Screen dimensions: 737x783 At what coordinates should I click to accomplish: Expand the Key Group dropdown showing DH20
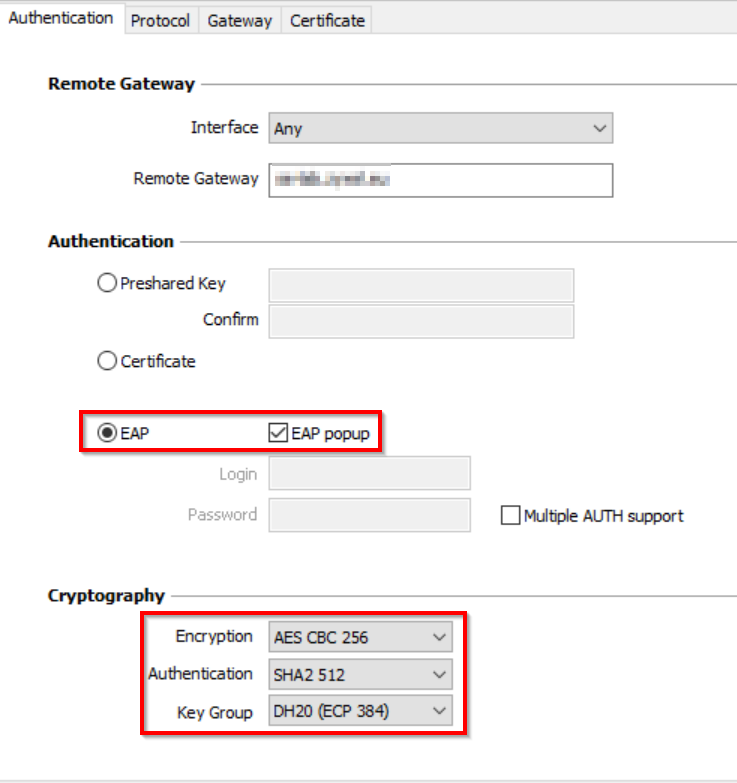(360, 712)
